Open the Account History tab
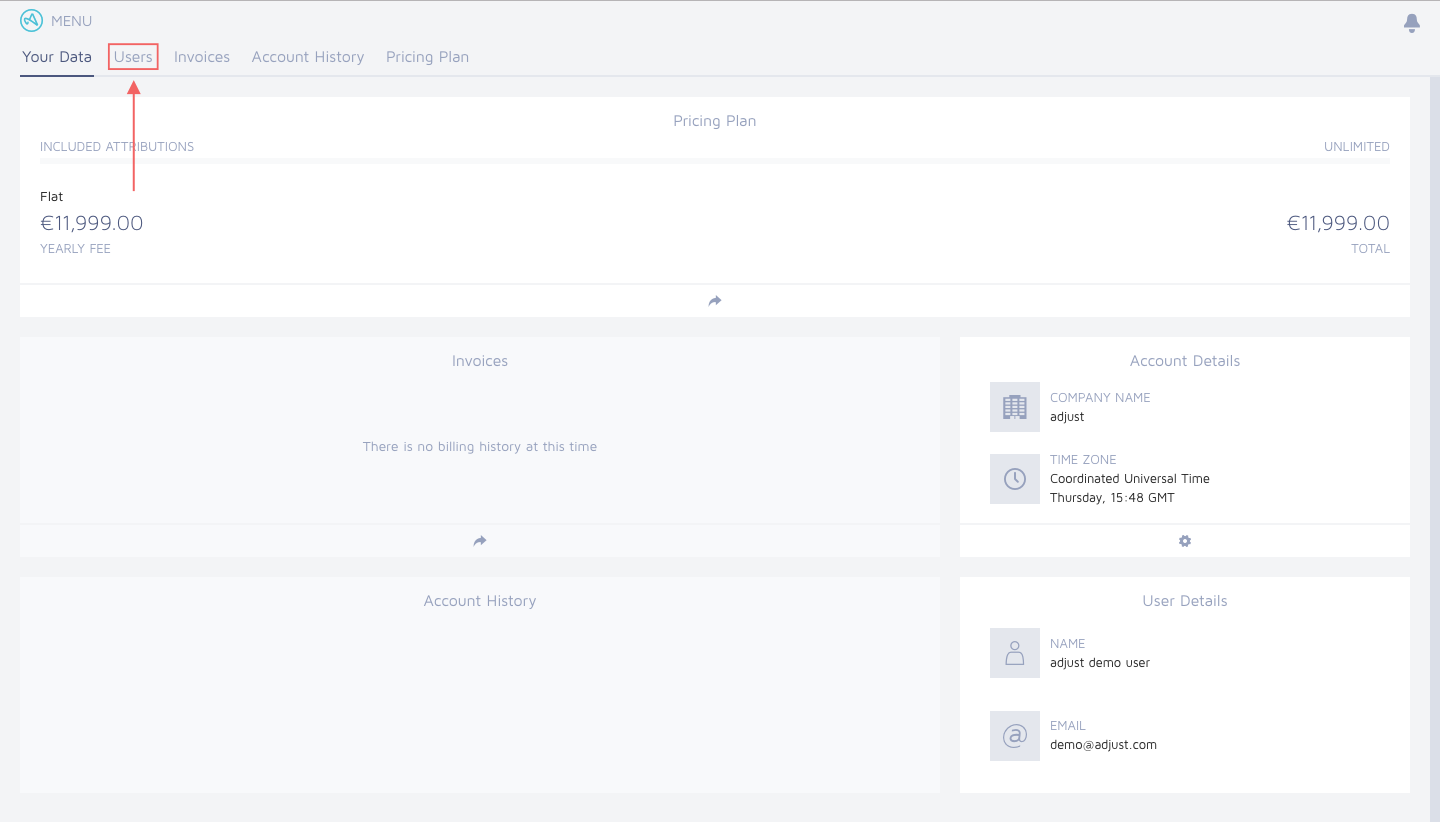Screen dimensions: 1440x822 [x=307, y=57]
